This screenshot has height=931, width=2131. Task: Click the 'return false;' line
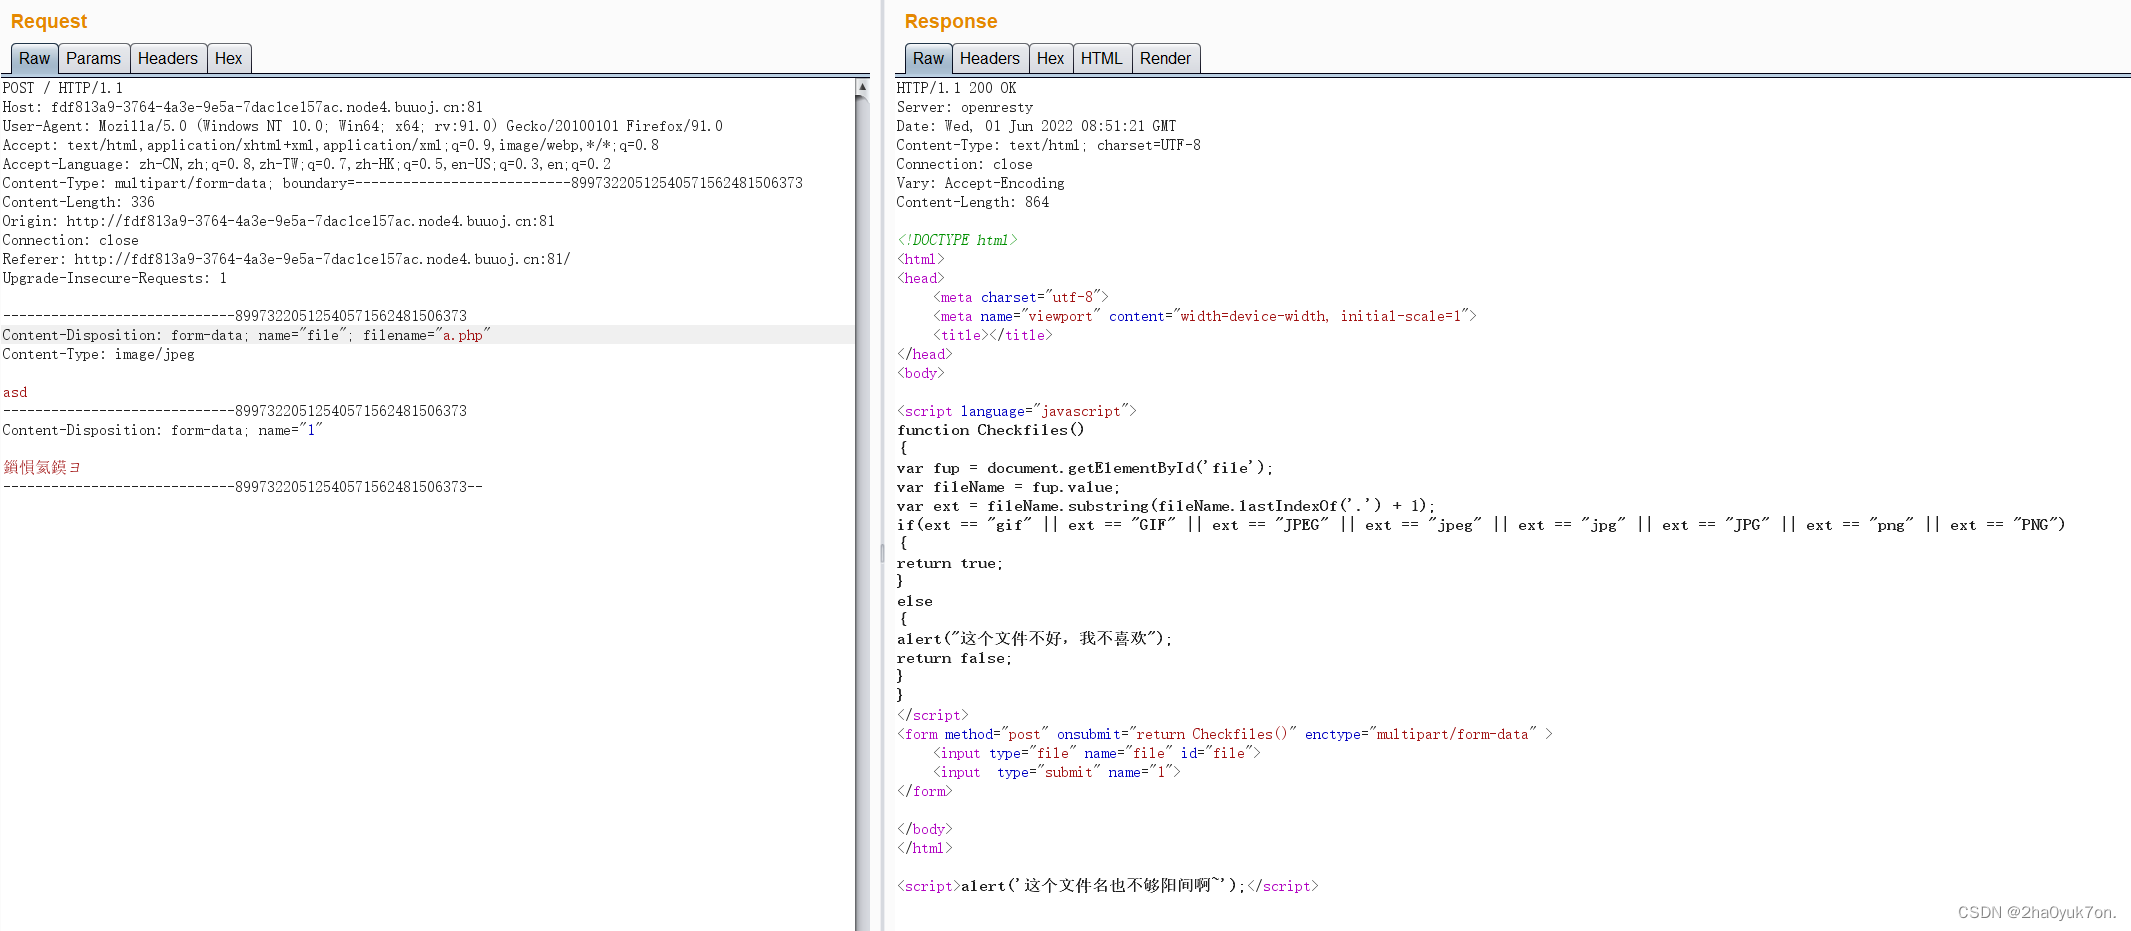pos(954,658)
